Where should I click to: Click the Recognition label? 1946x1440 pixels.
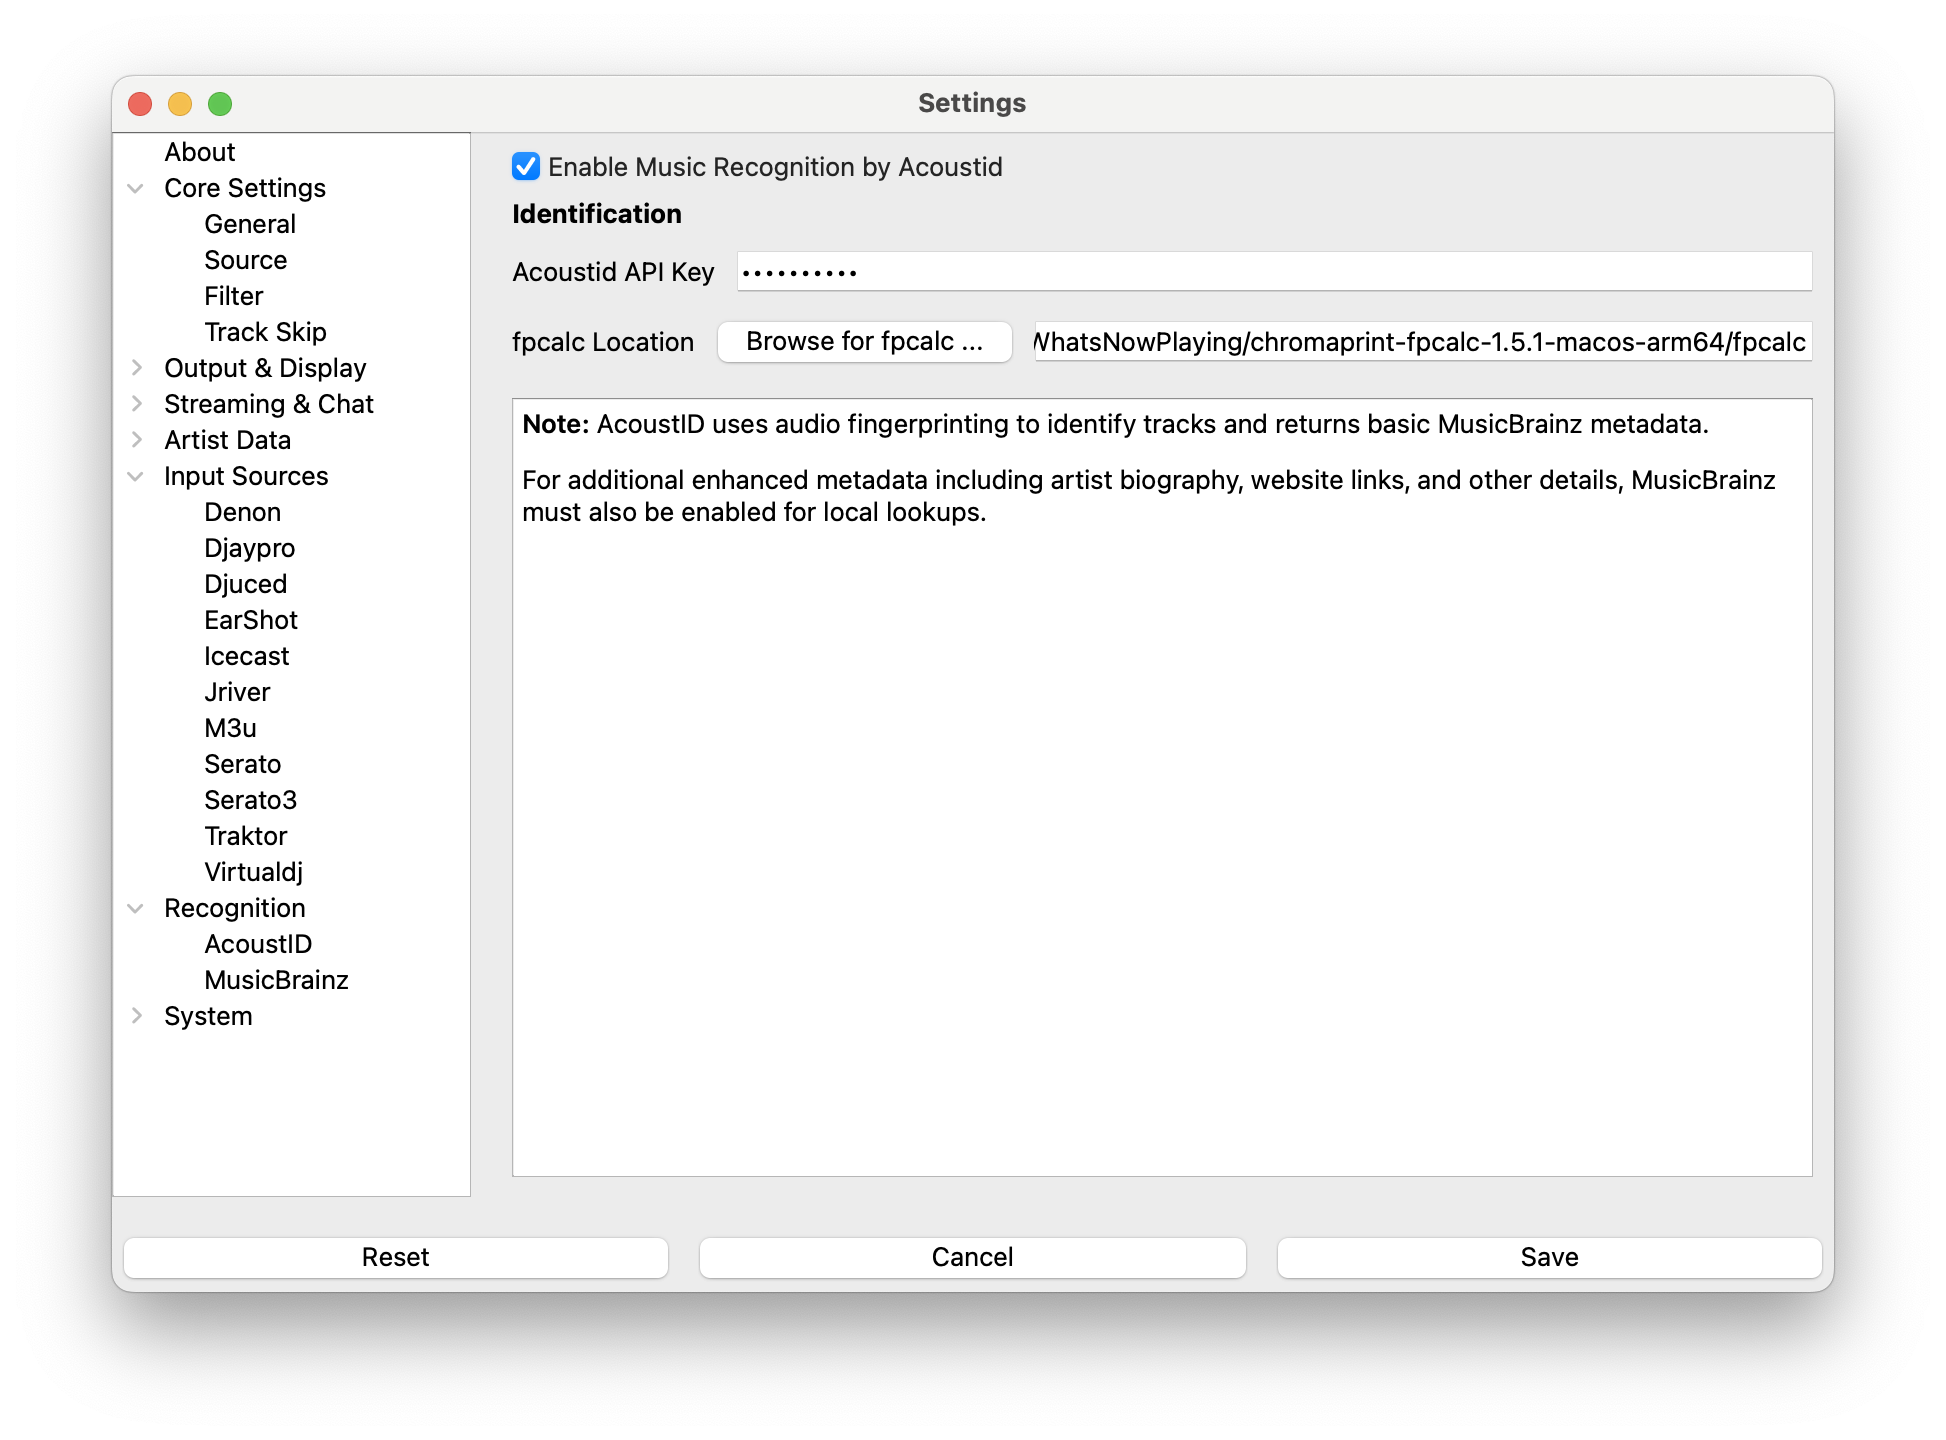234,908
